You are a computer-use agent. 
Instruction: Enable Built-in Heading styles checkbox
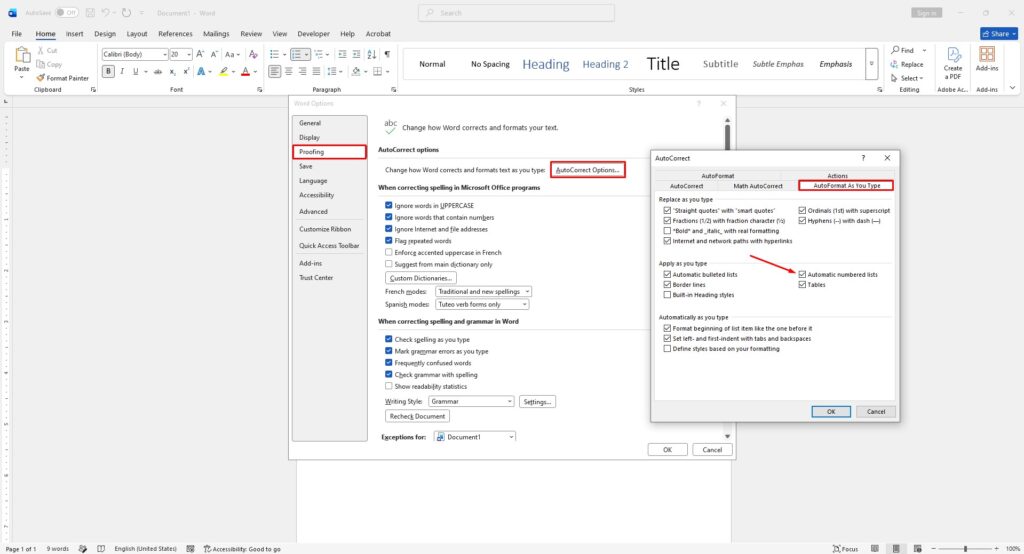pyautogui.click(x=667, y=295)
